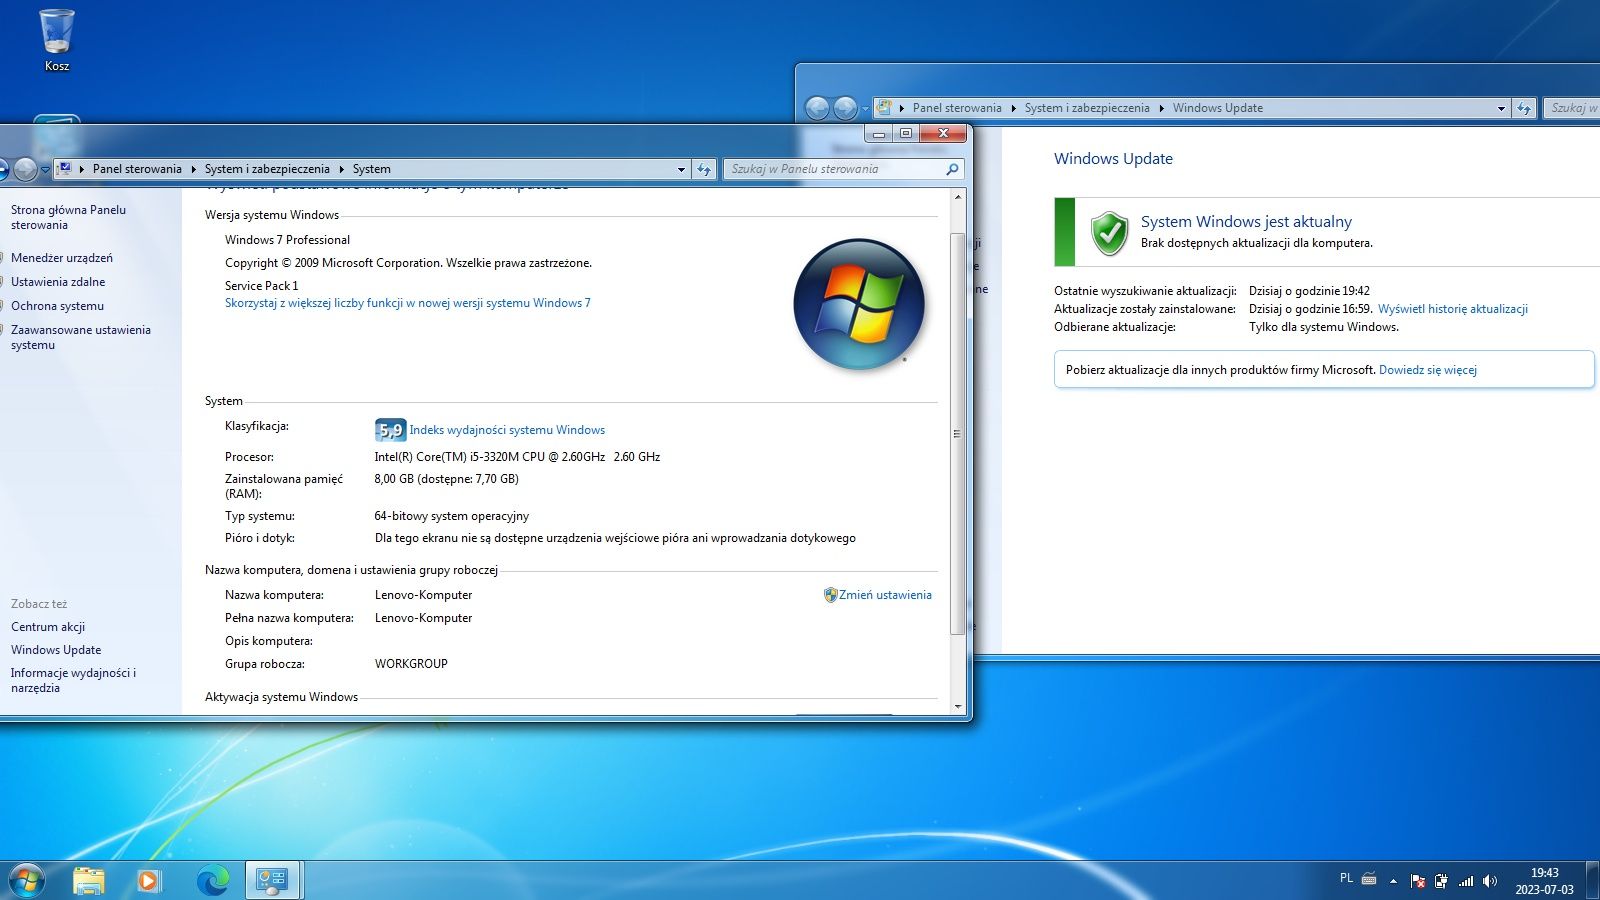Open the Action Center flag icon in the tray
1600x900 pixels.
click(x=1417, y=881)
